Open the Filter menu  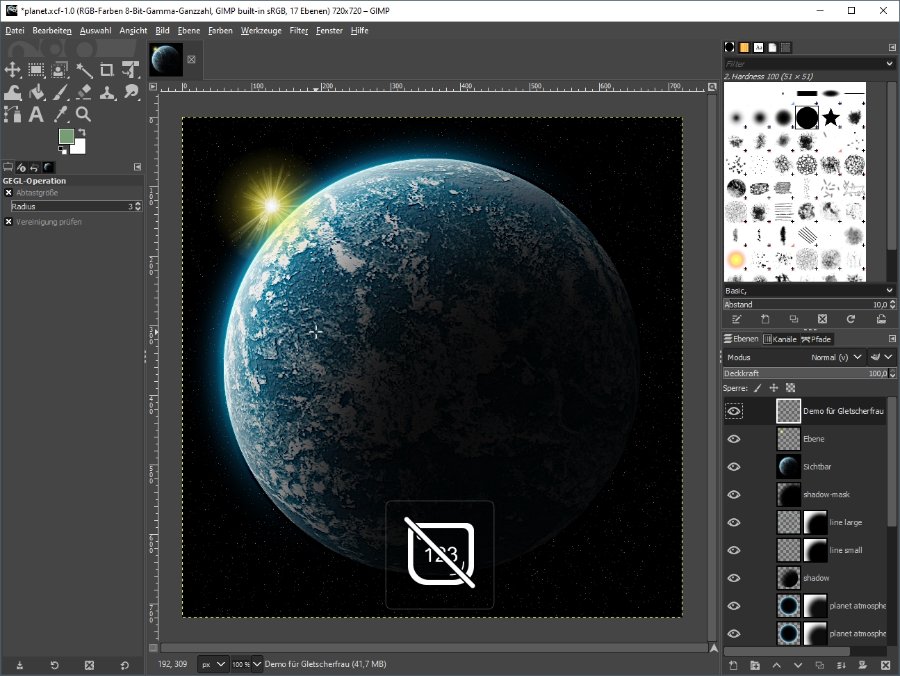pyautogui.click(x=299, y=31)
